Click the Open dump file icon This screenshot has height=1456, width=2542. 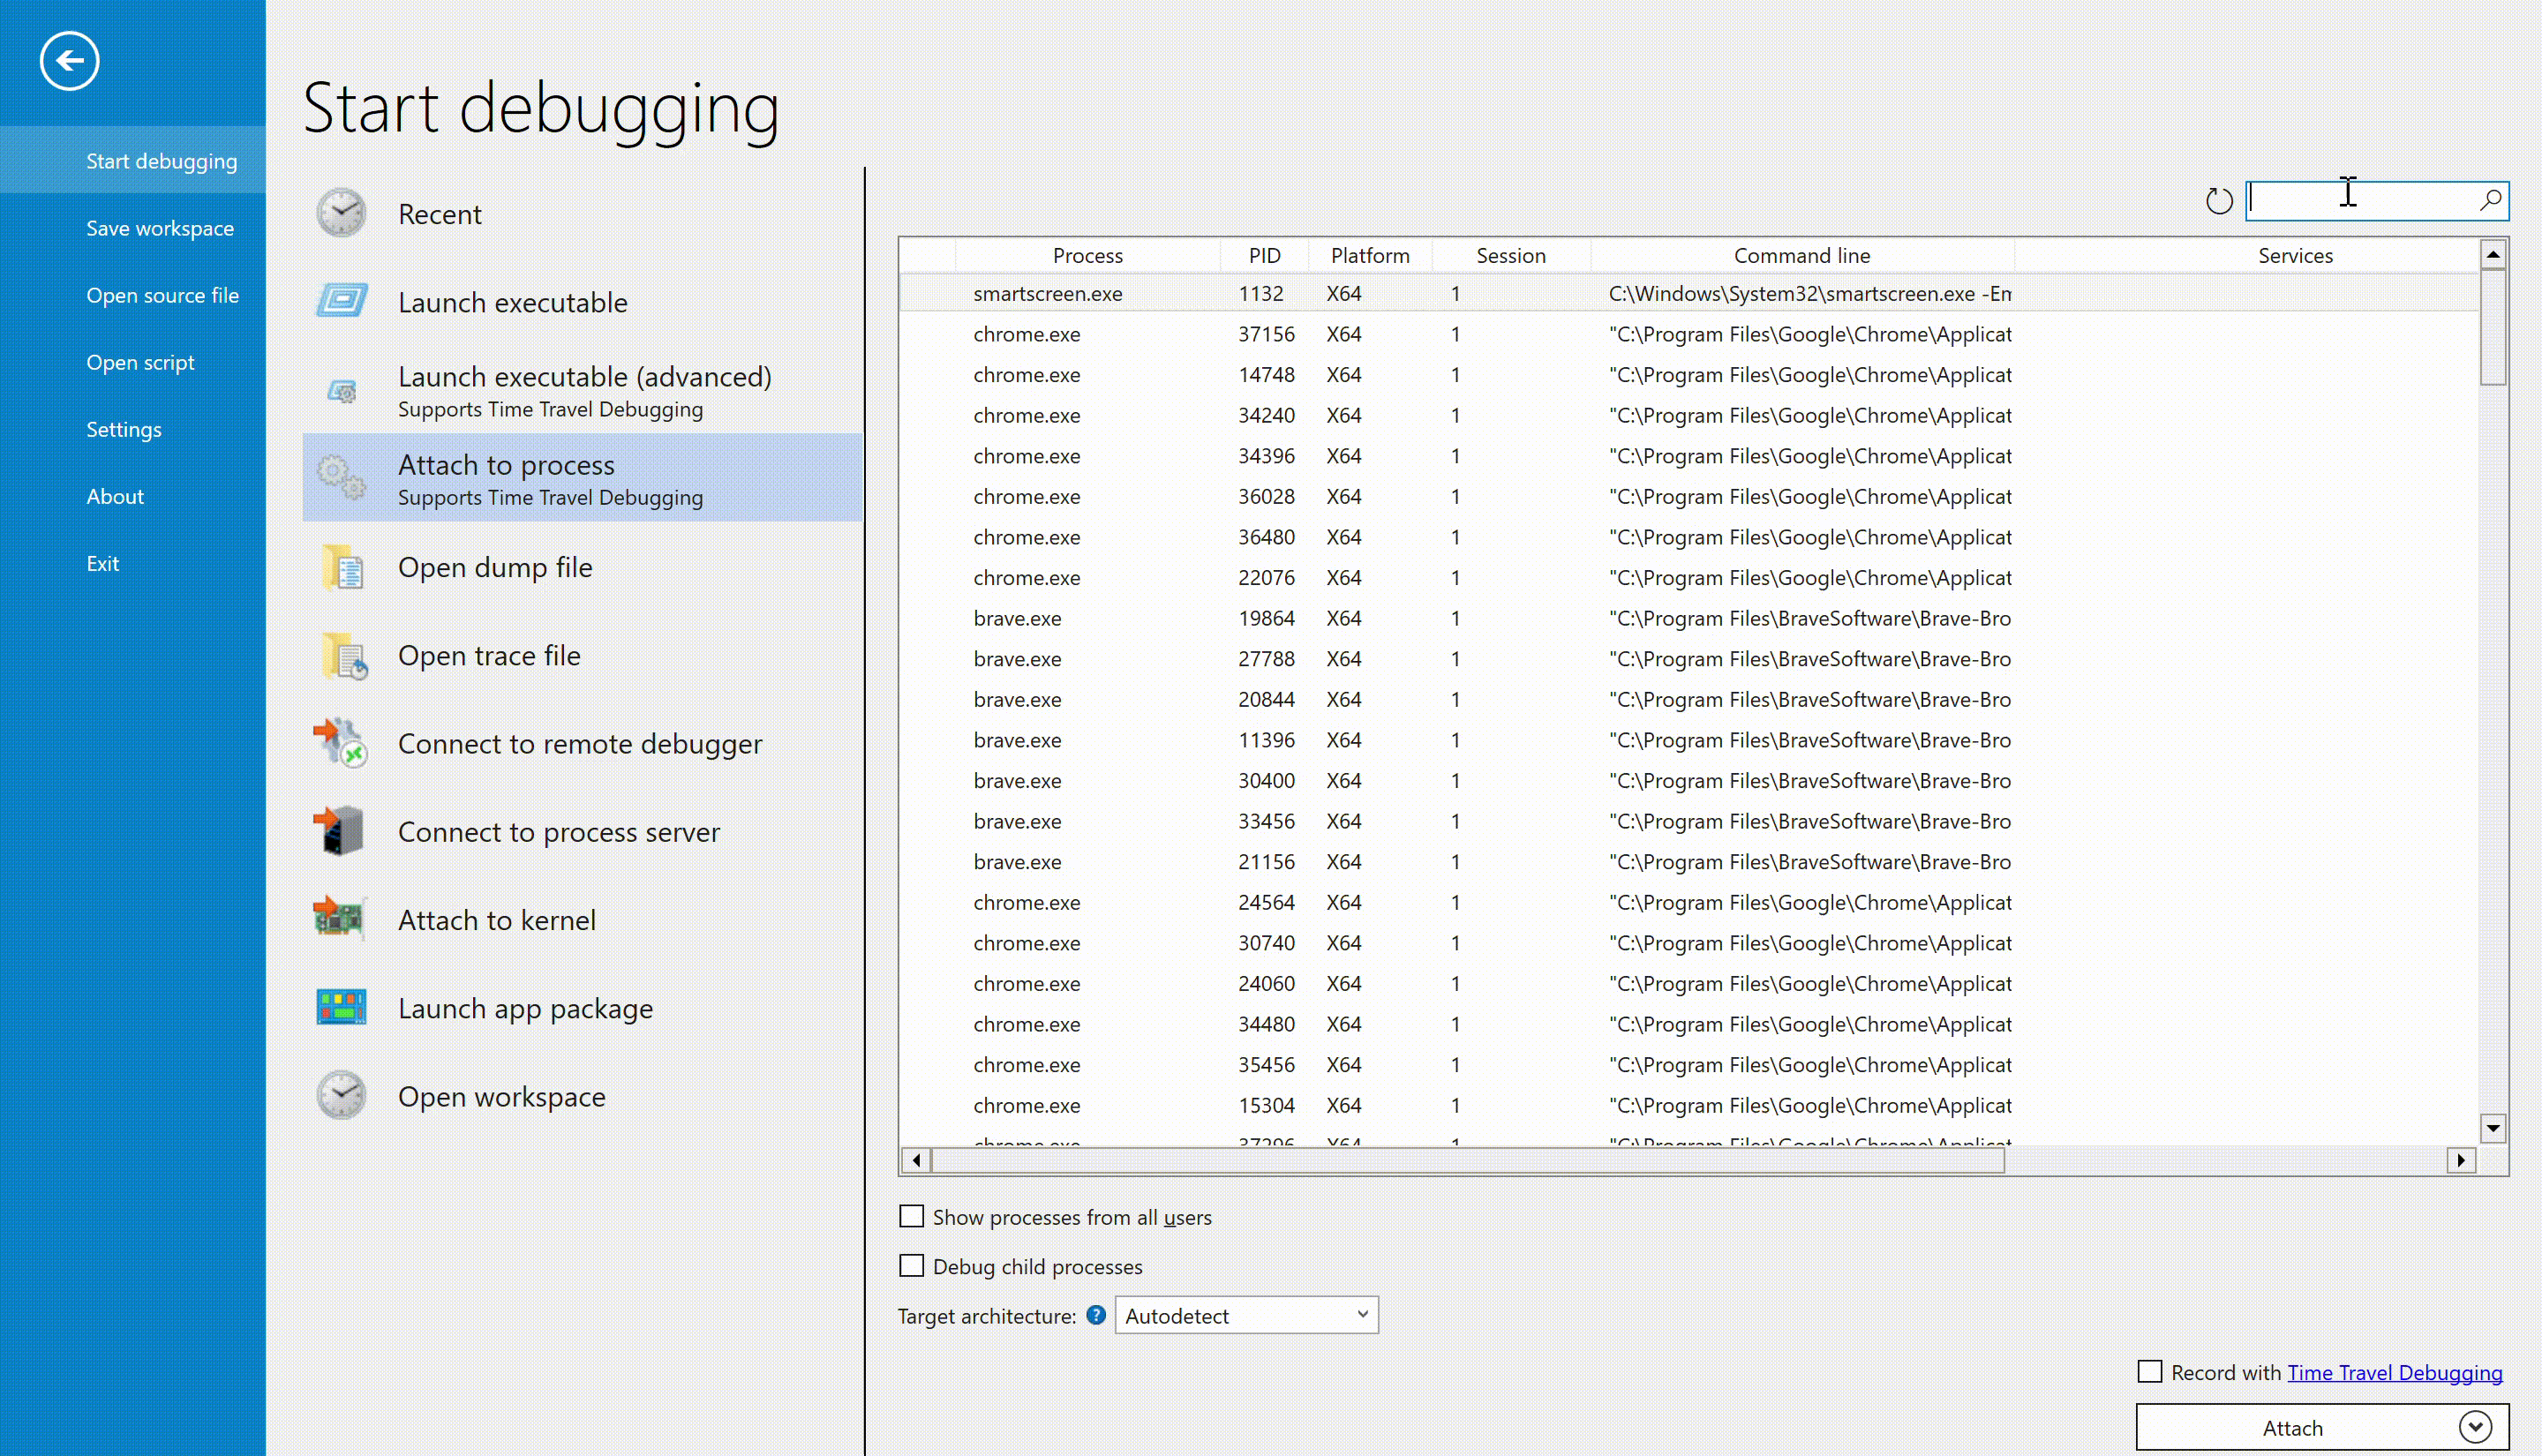click(x=344, y=568)
